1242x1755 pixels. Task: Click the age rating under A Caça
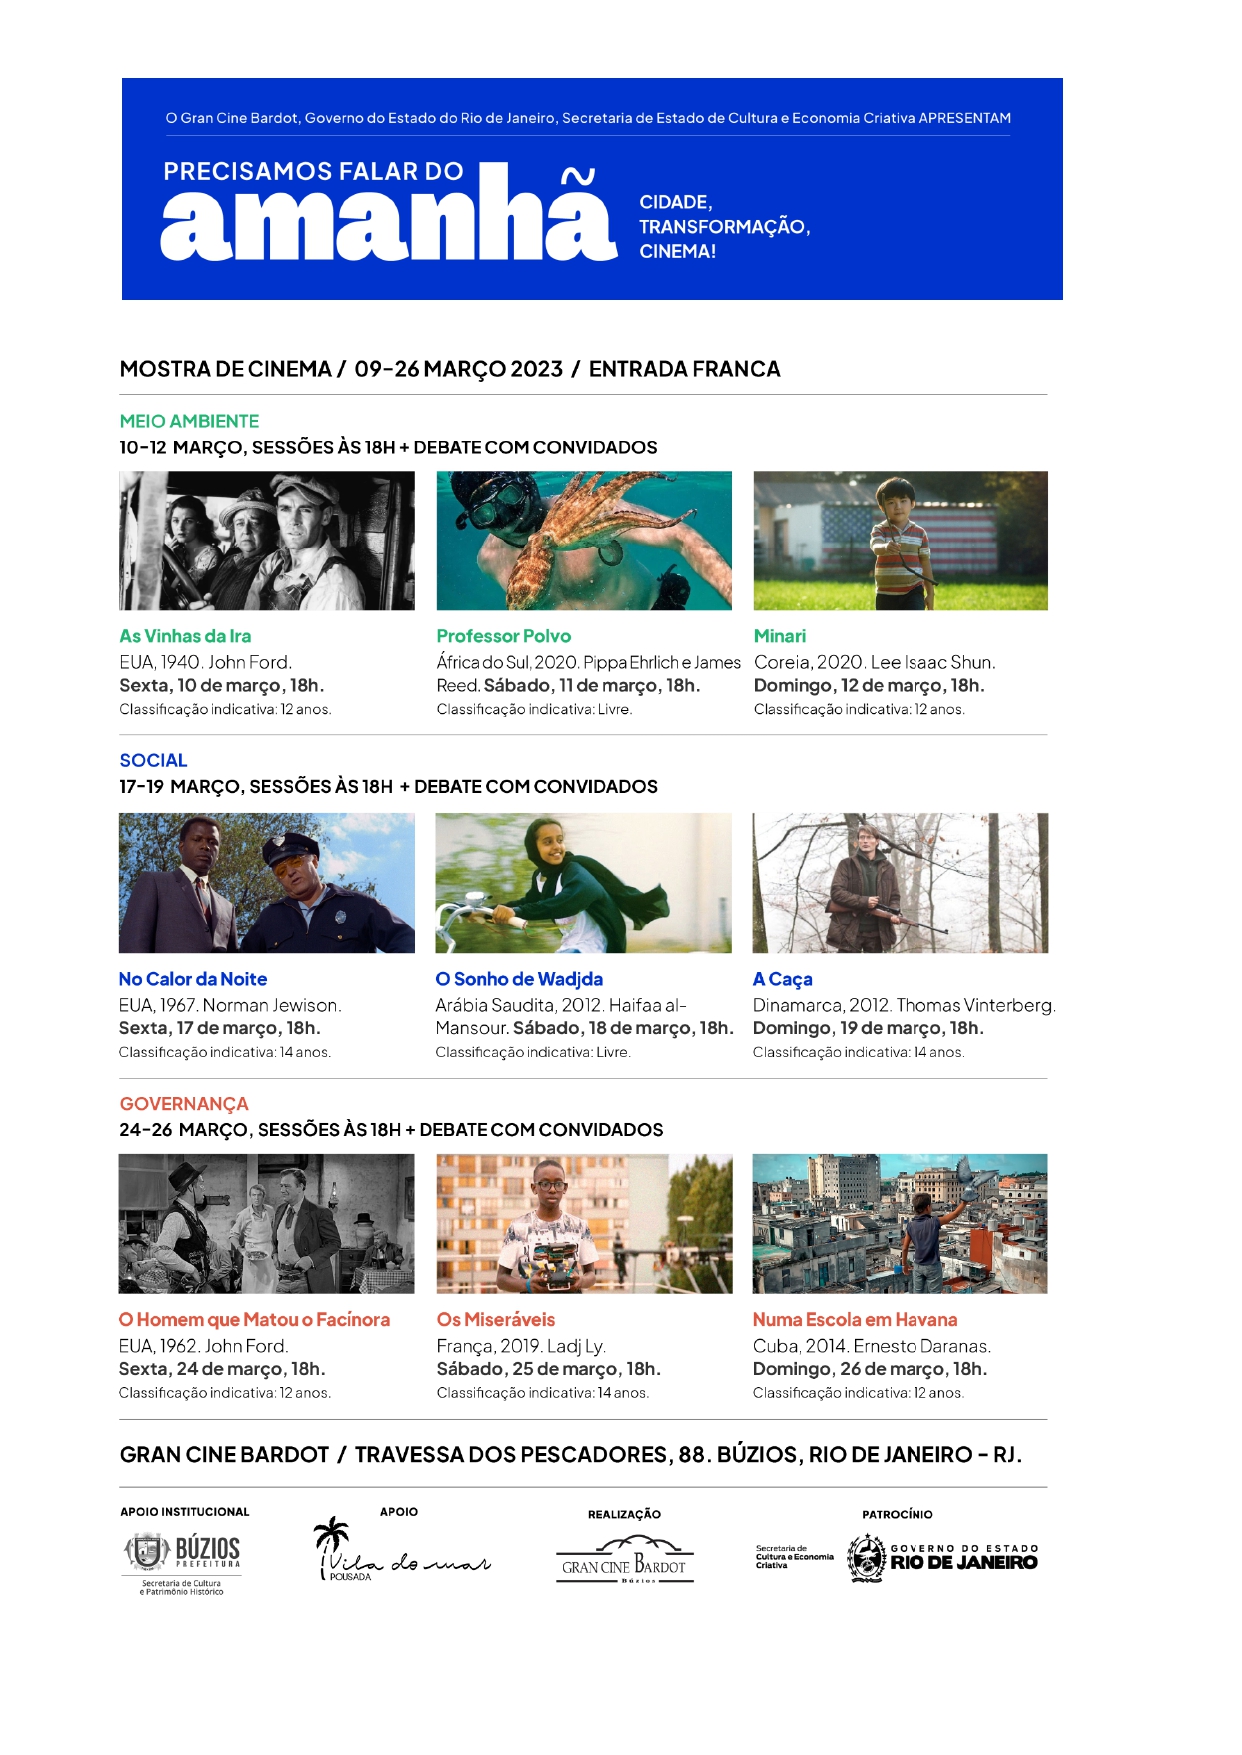(858, 1052)
